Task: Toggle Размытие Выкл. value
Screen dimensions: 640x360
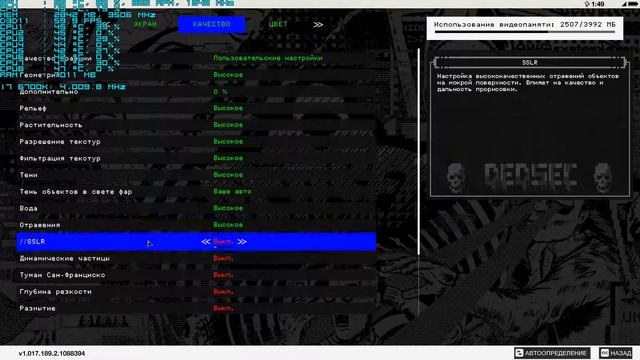Action: pos(223,309)
